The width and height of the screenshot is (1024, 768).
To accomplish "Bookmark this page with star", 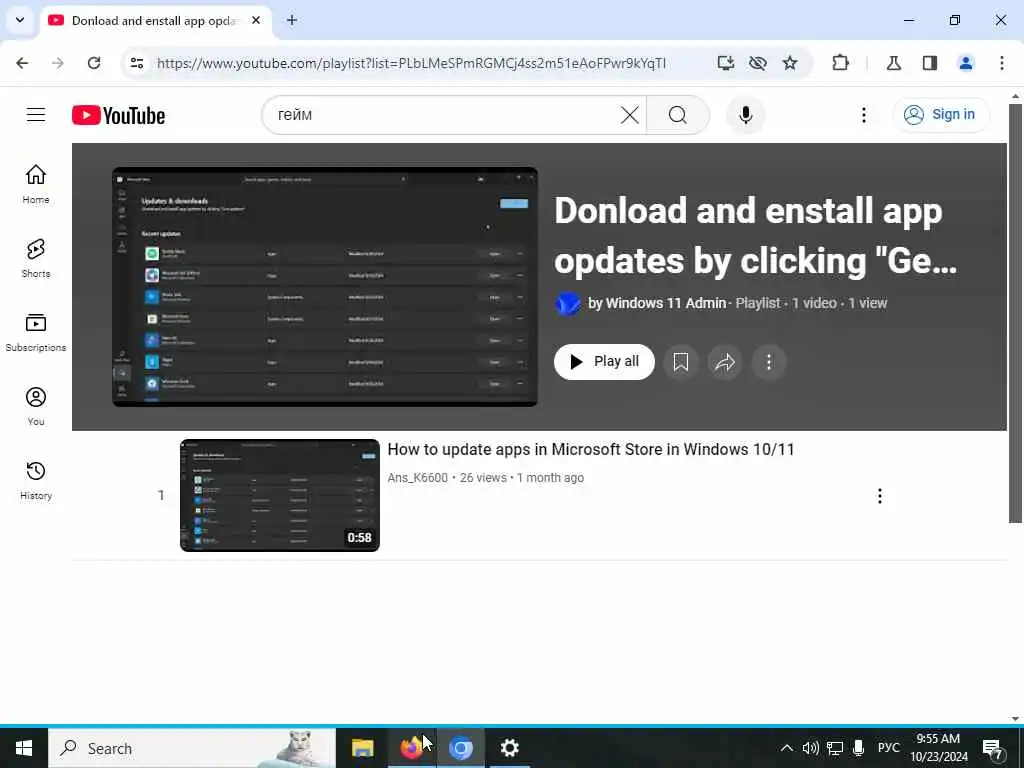I will tap(790, 63).
